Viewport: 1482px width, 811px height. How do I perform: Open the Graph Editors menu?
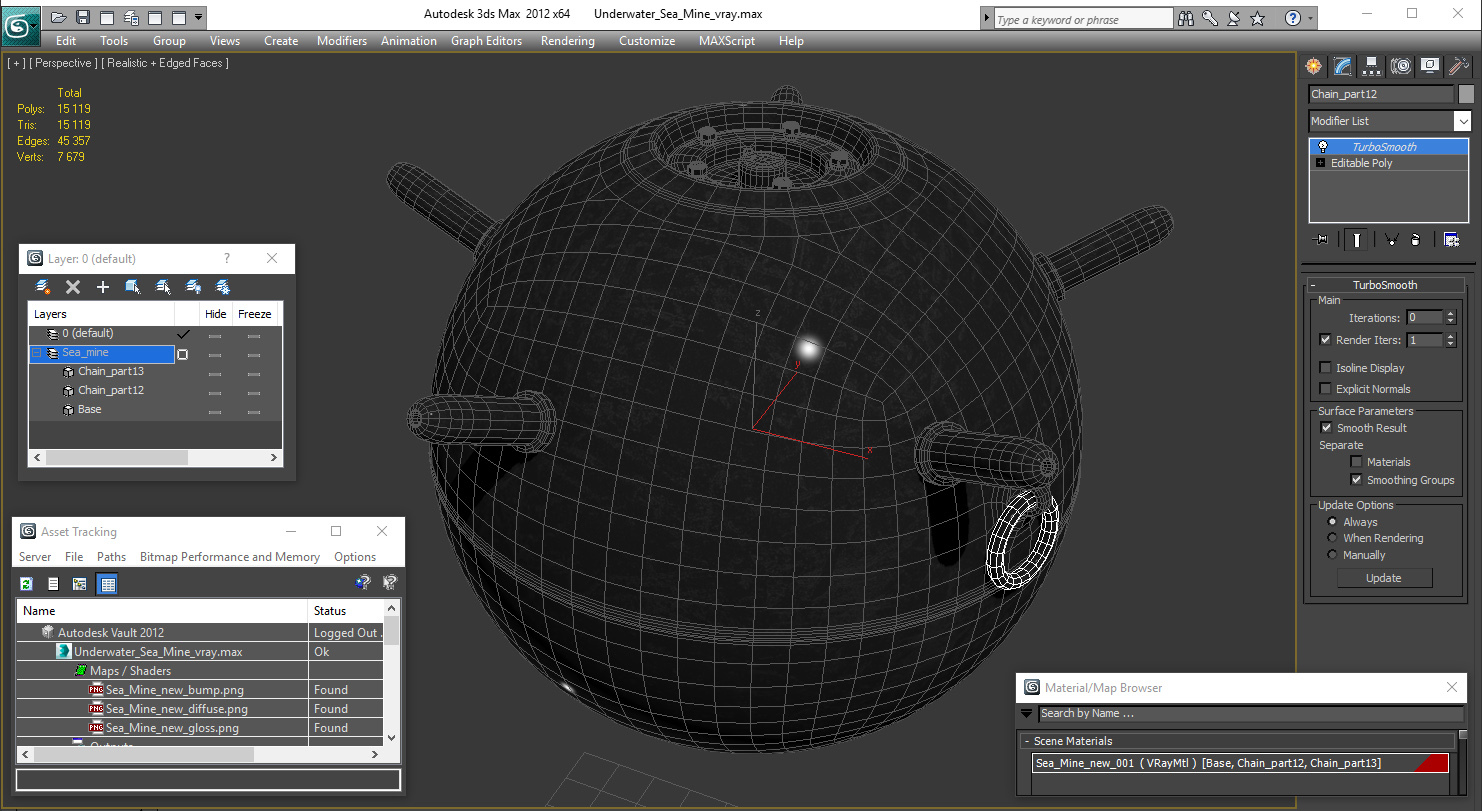click(487, 41)
